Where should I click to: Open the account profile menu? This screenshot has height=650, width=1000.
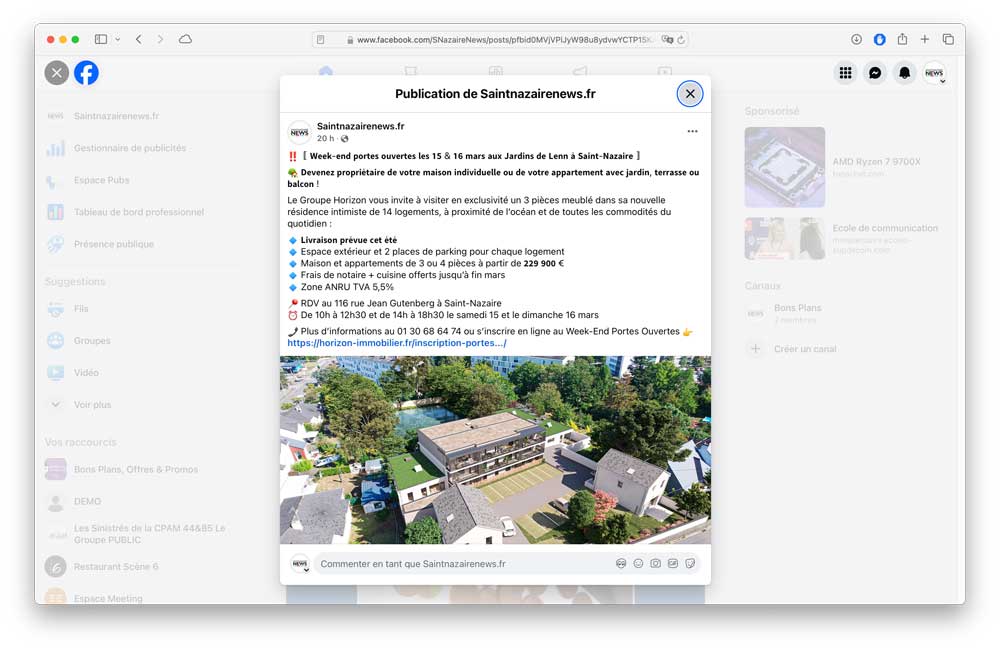pyautogui.click(x=934, y=73)
